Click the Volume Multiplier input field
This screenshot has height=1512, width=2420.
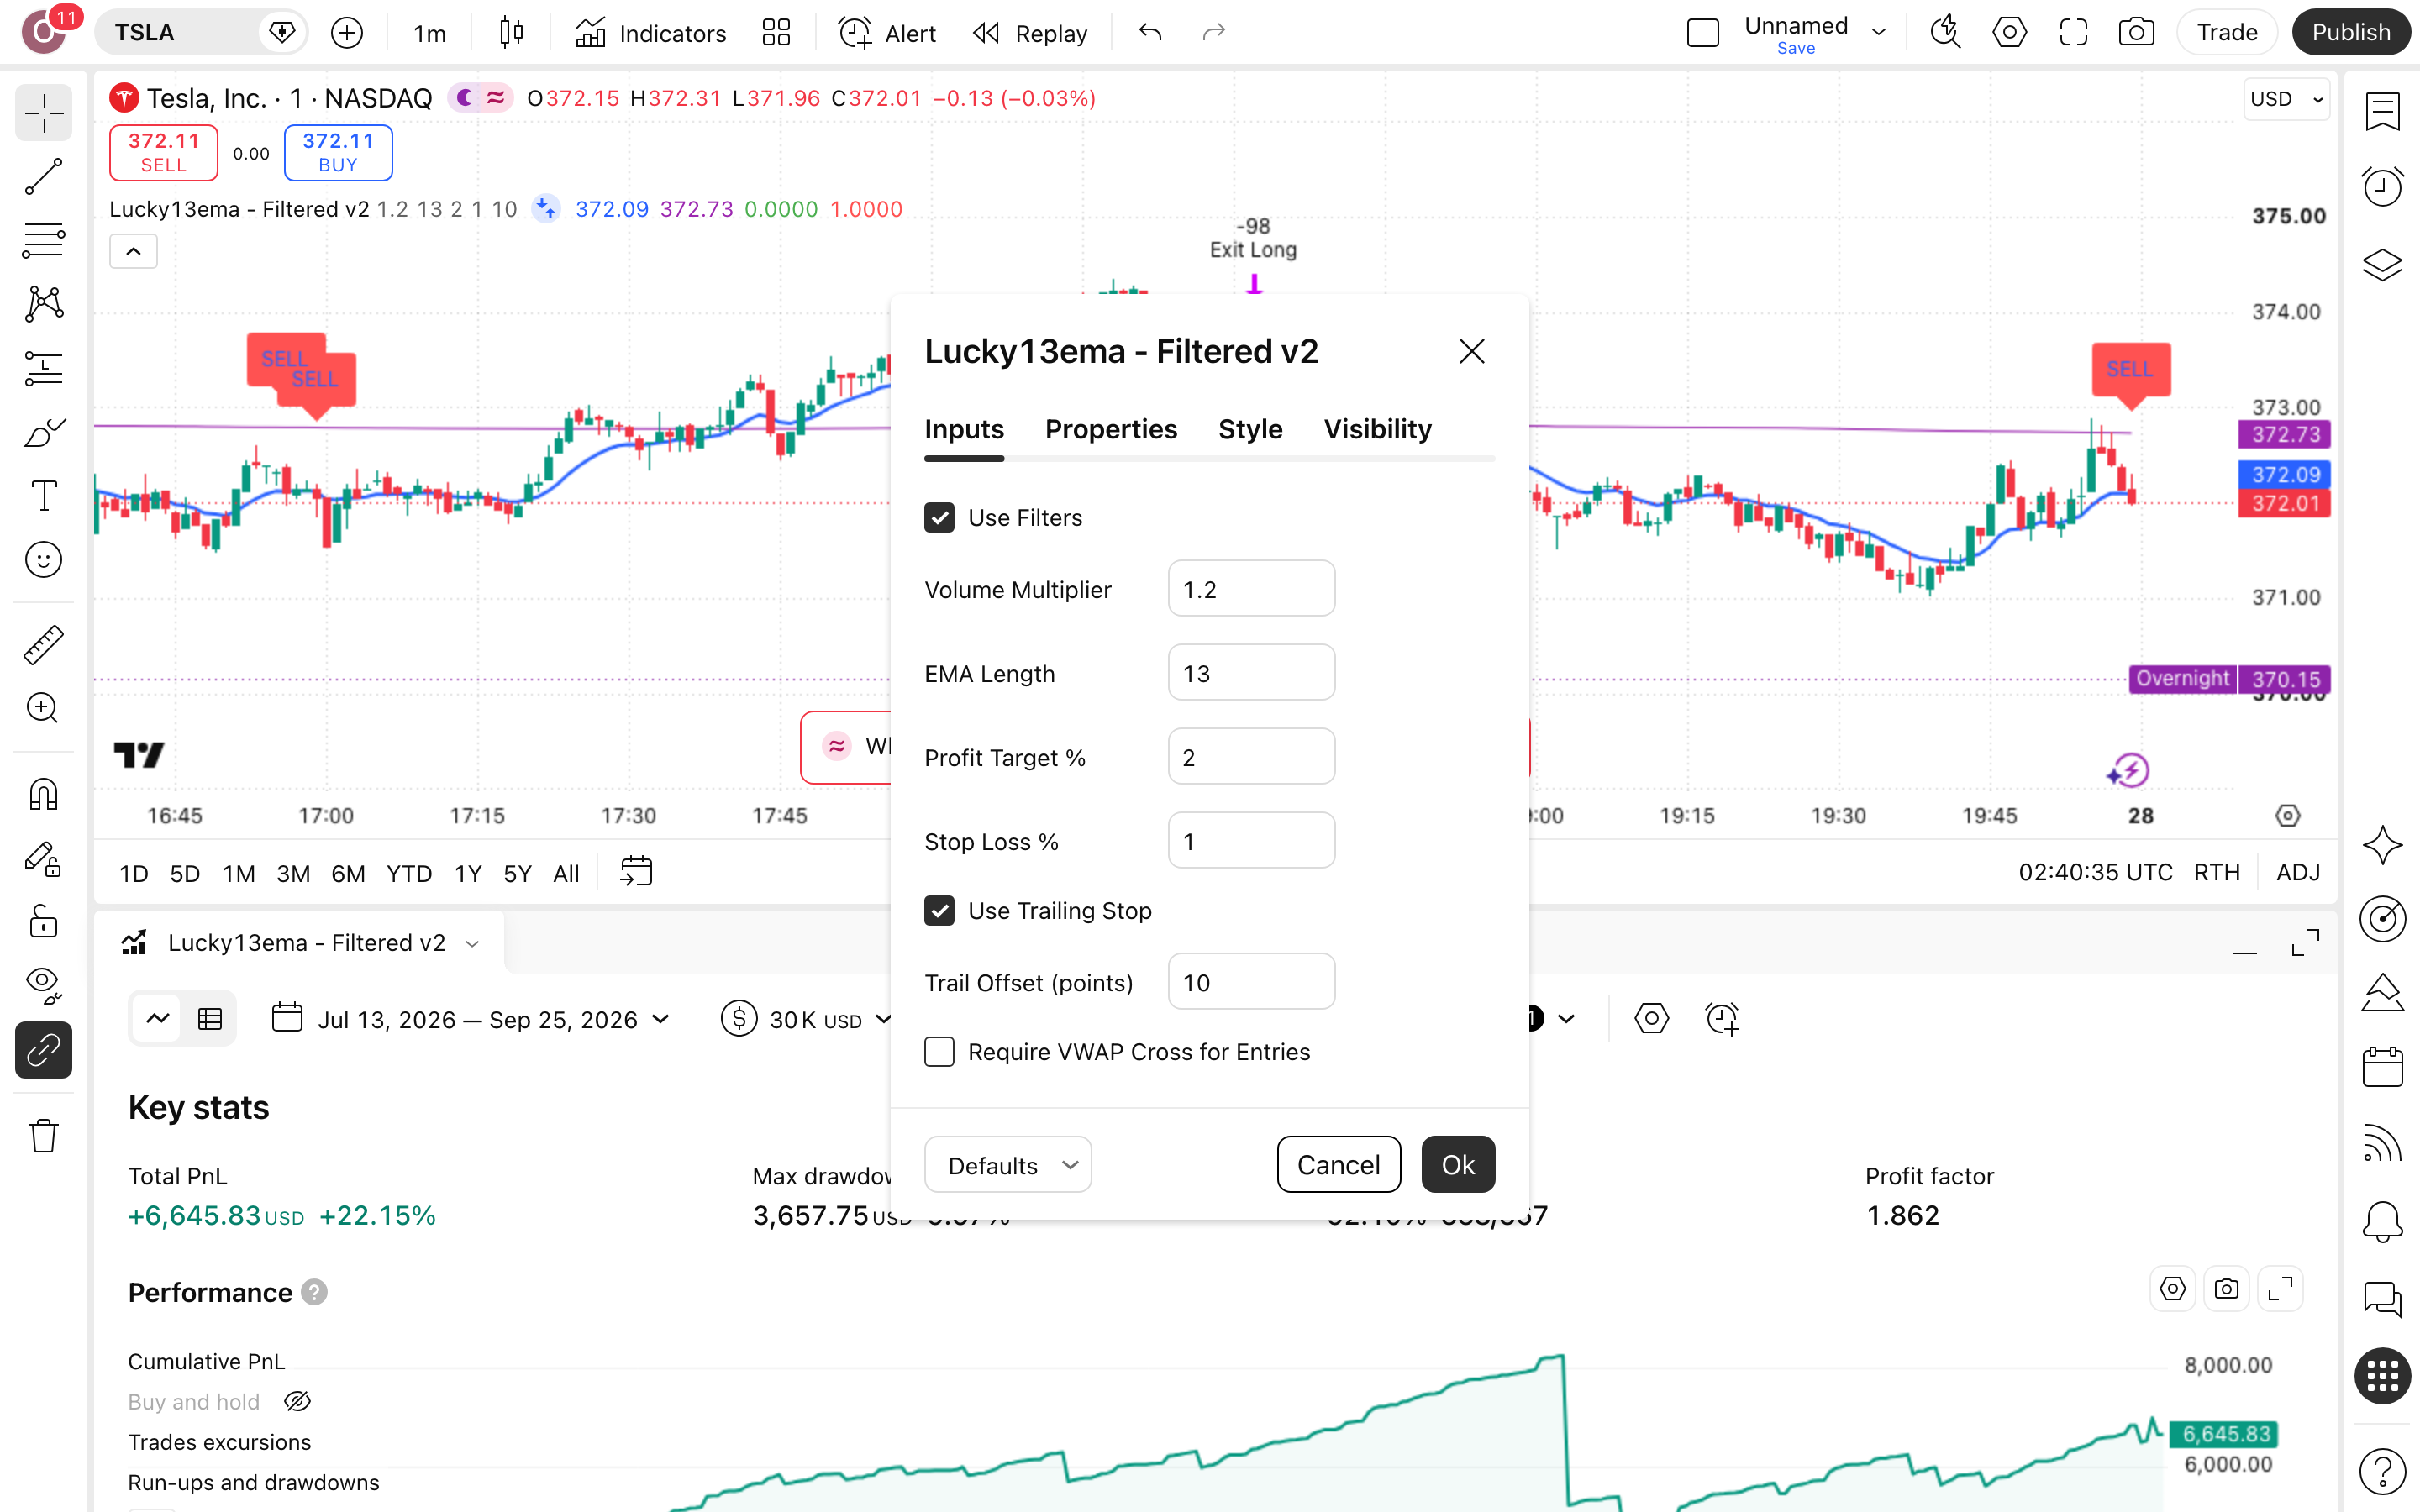pos(1251,588)
